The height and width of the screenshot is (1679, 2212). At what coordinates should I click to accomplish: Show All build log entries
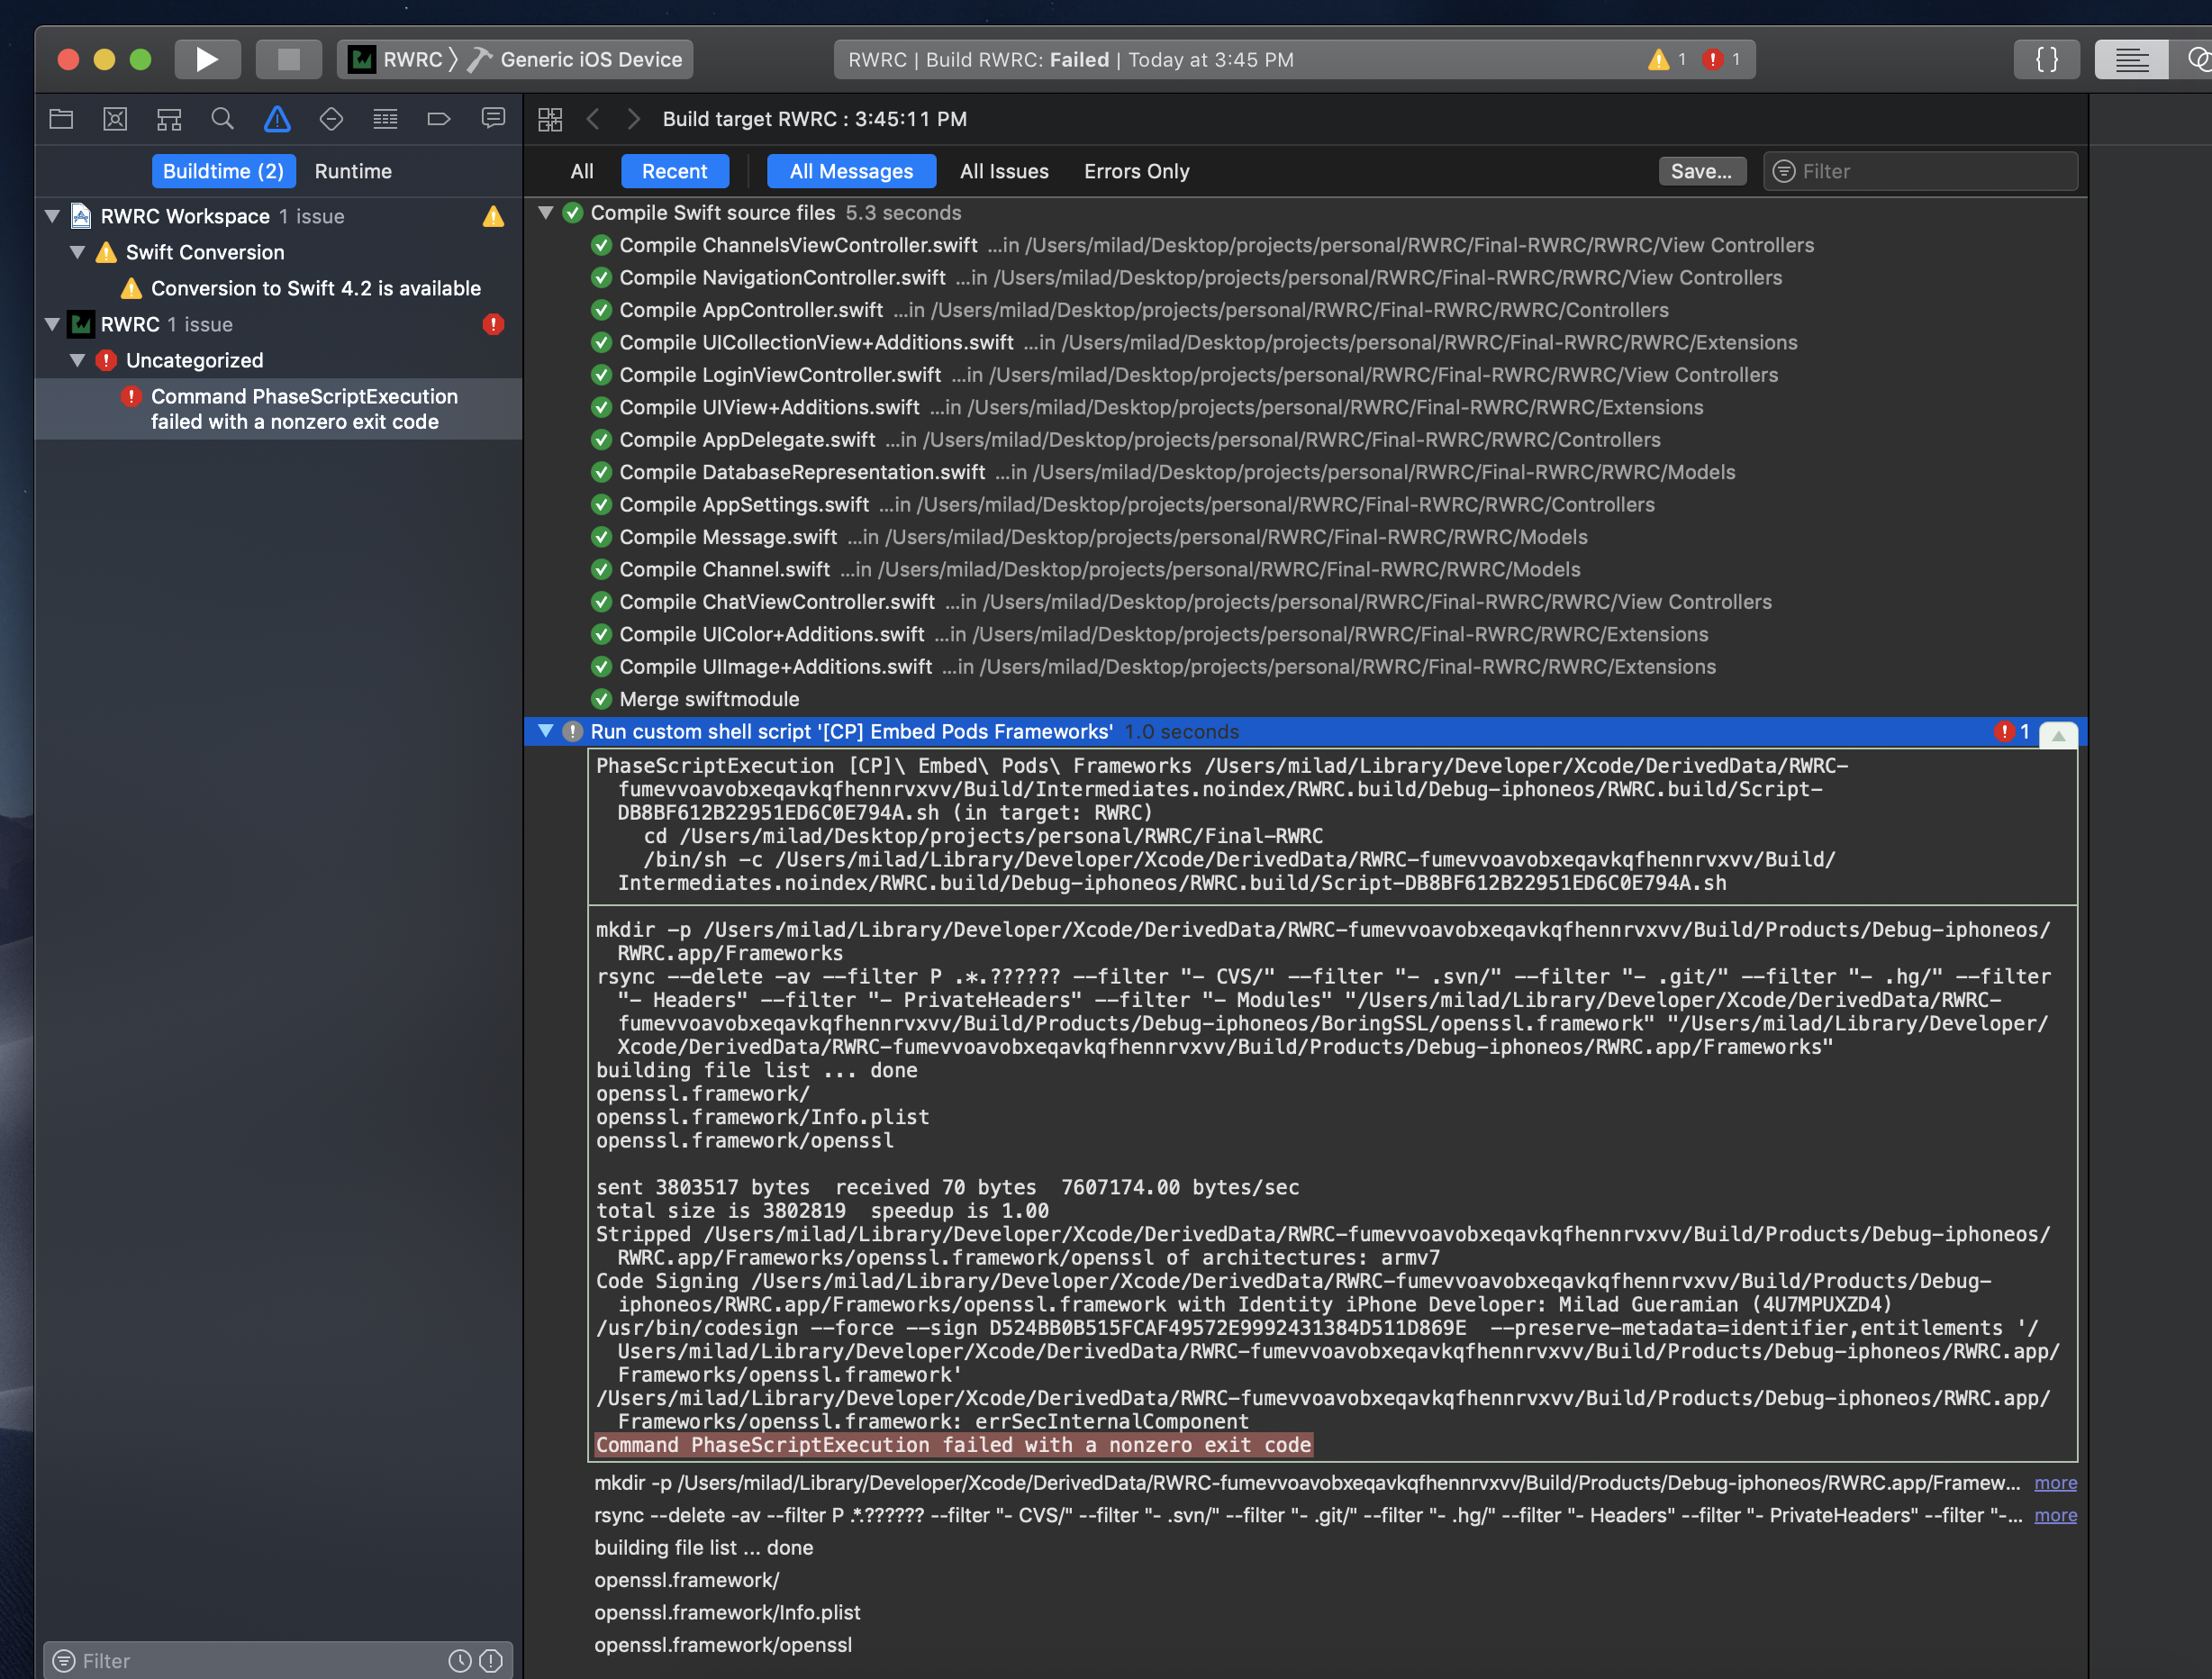582,171
